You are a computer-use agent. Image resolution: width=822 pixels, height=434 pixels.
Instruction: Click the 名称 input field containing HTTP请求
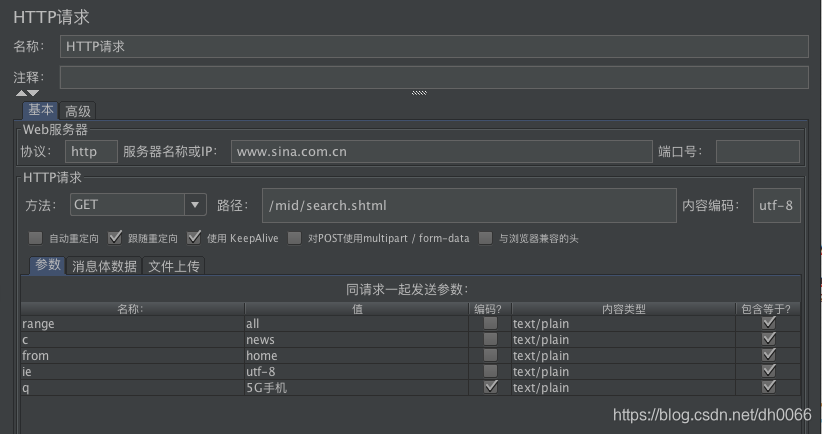point(434,47)
